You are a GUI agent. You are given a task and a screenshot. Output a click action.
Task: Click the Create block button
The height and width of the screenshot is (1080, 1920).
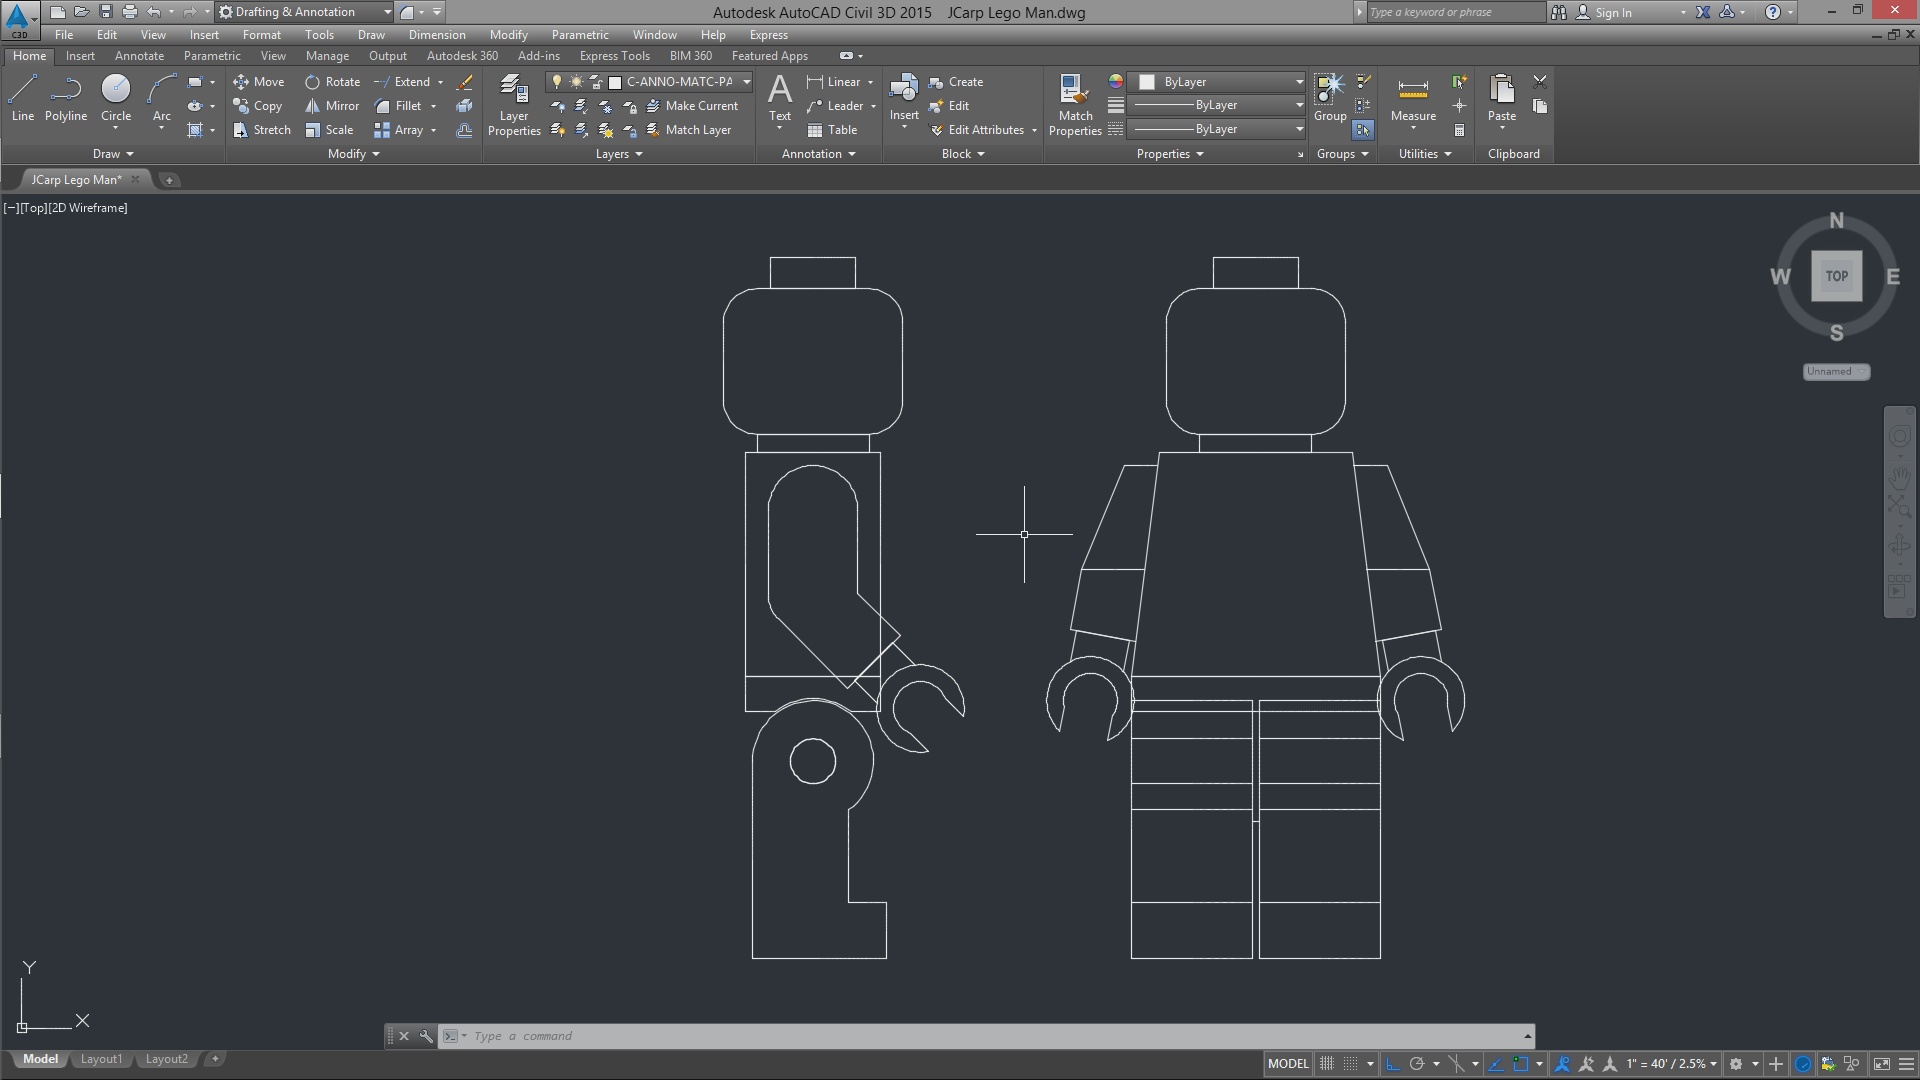click(x=956, y=82)
